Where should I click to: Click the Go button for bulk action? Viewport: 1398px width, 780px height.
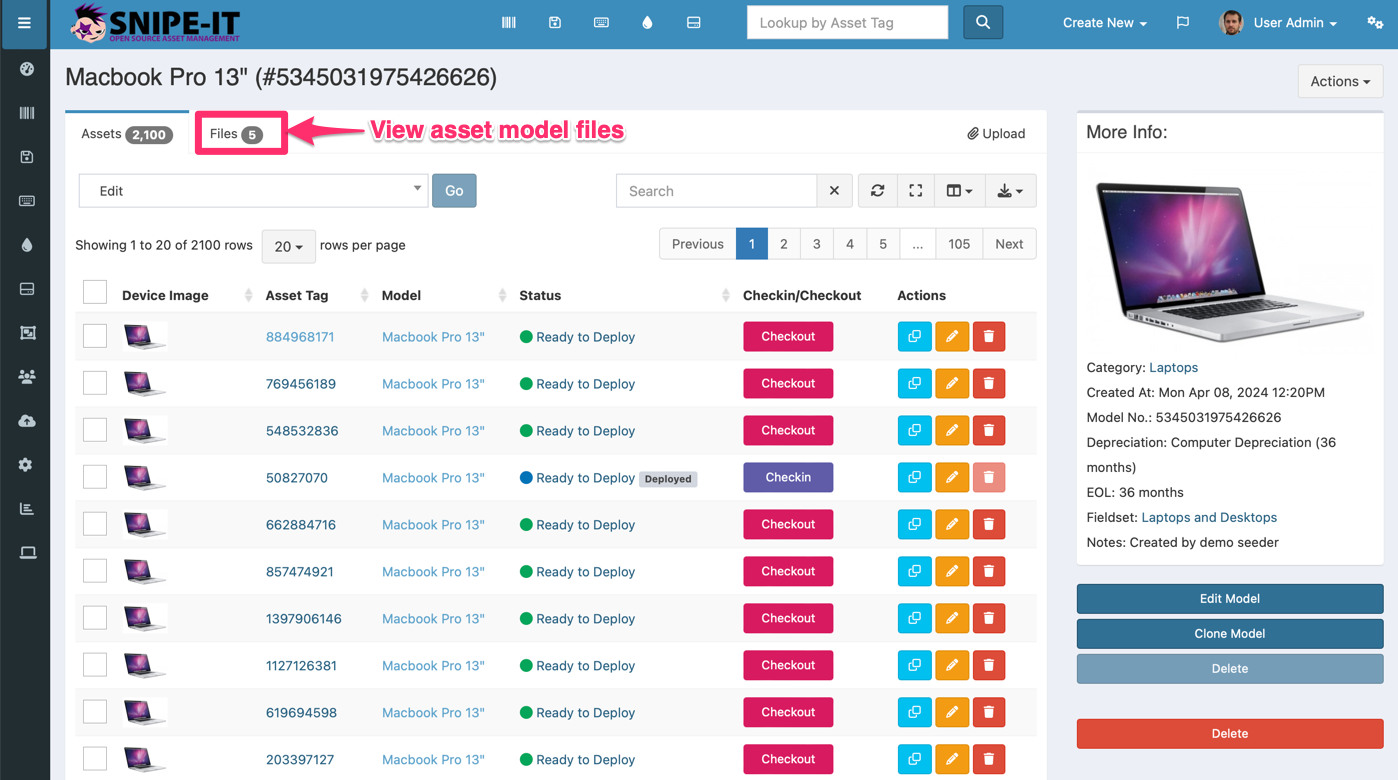click(454, 191)
